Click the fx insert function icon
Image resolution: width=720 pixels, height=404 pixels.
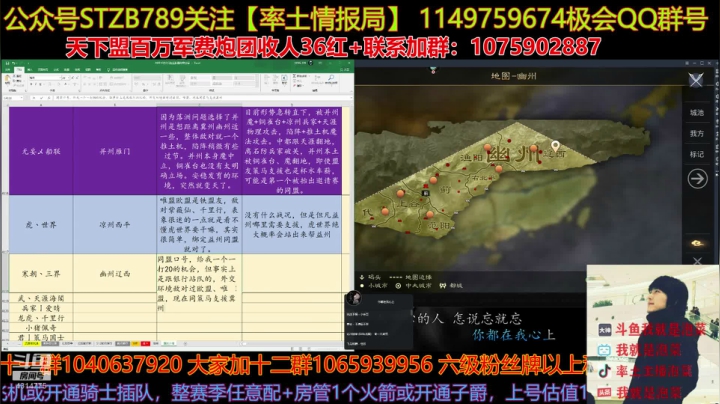[x=49, y=98]
